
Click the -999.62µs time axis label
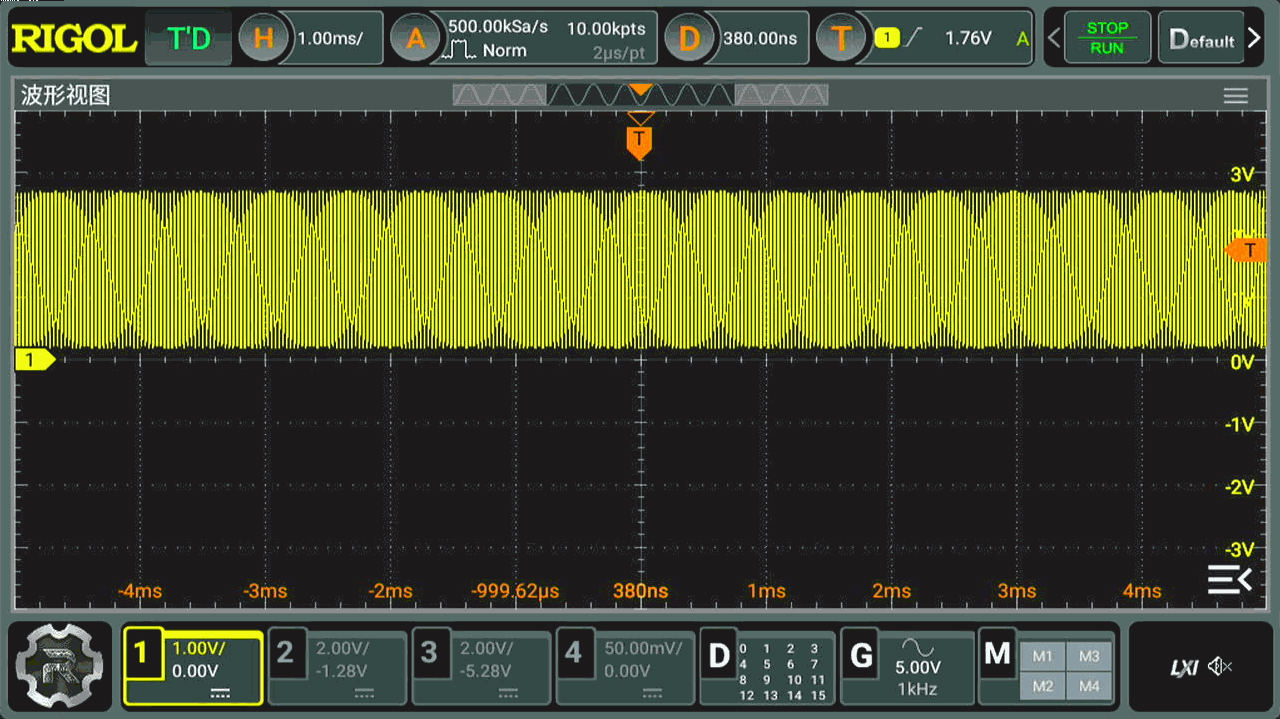point(515,591)
